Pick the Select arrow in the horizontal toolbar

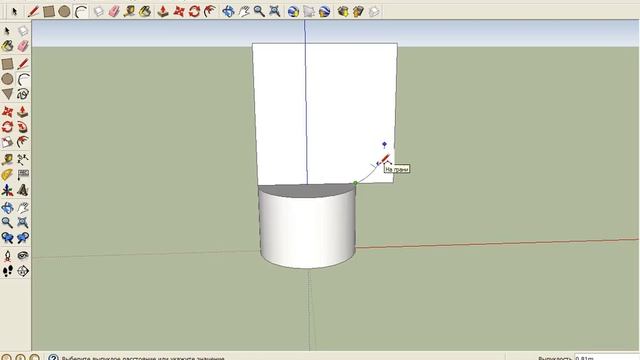point(15,11)
